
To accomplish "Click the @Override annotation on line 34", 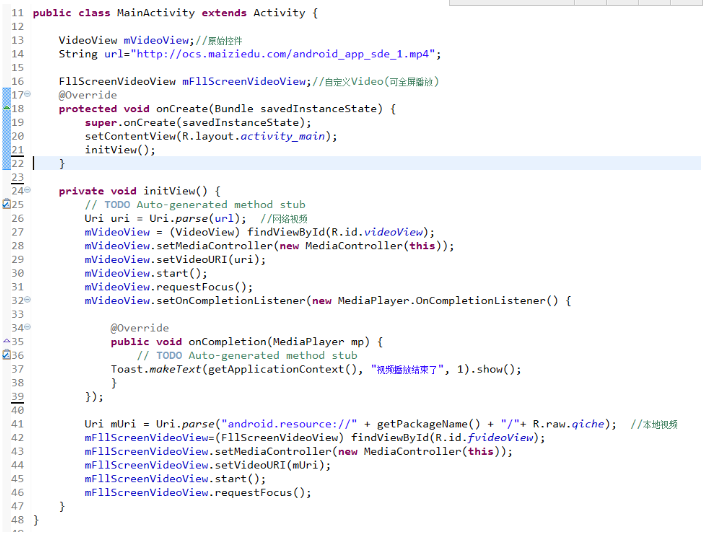I will pos(139,328).
